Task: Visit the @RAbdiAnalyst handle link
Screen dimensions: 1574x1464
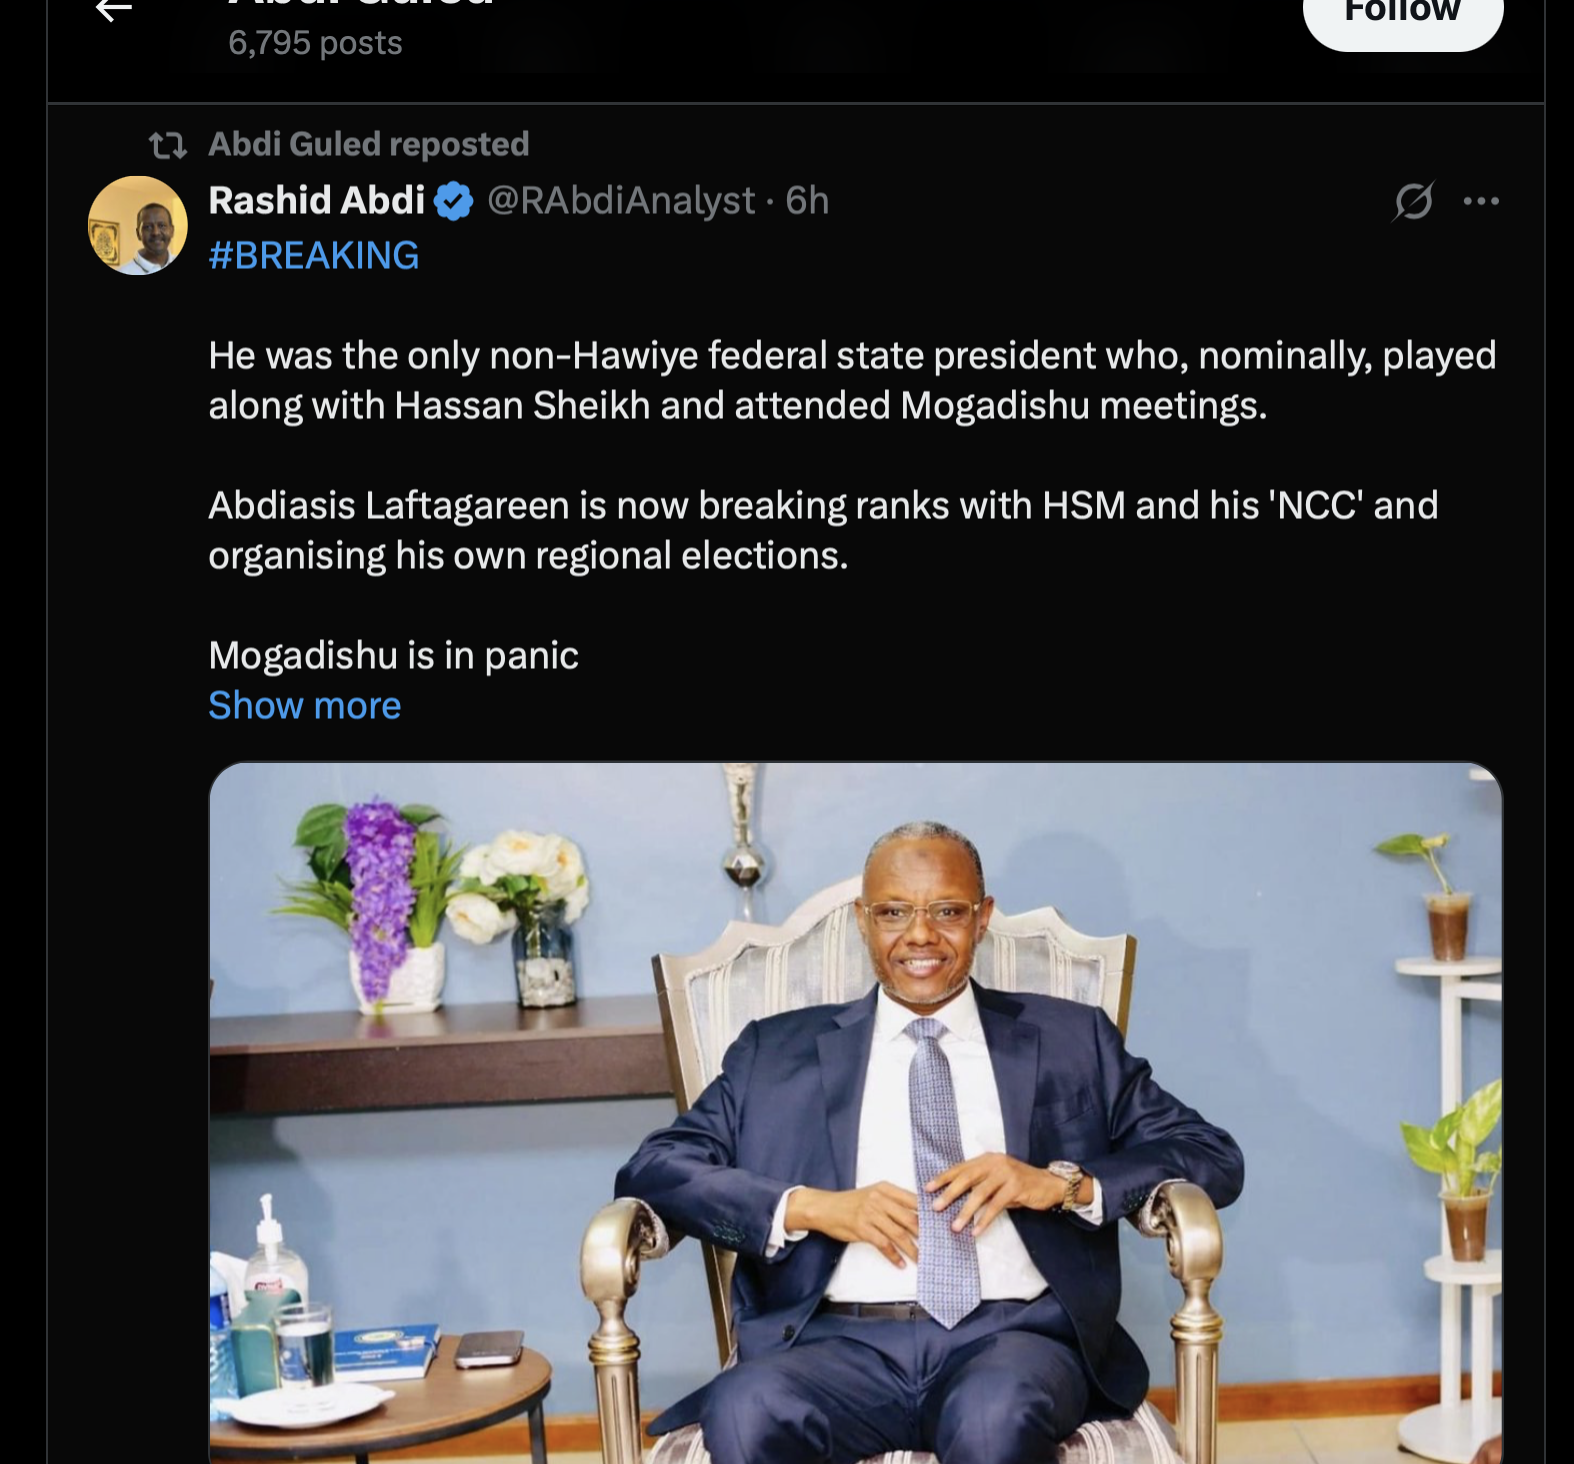Action: click(621, 201)
